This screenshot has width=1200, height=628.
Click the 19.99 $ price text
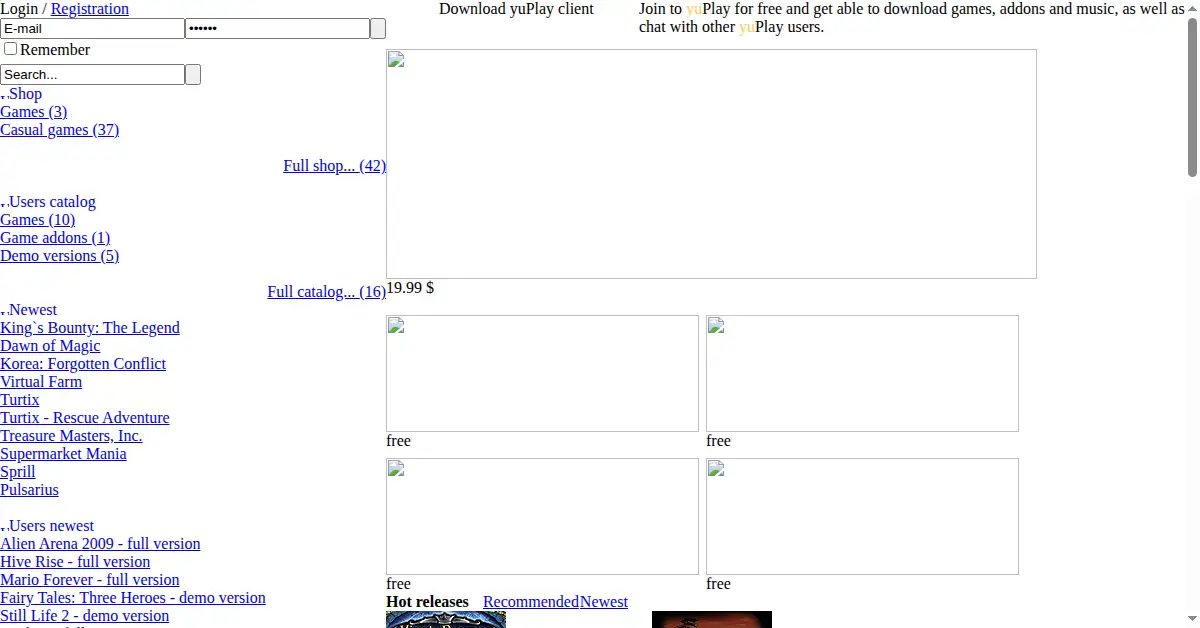click(410, 288)
